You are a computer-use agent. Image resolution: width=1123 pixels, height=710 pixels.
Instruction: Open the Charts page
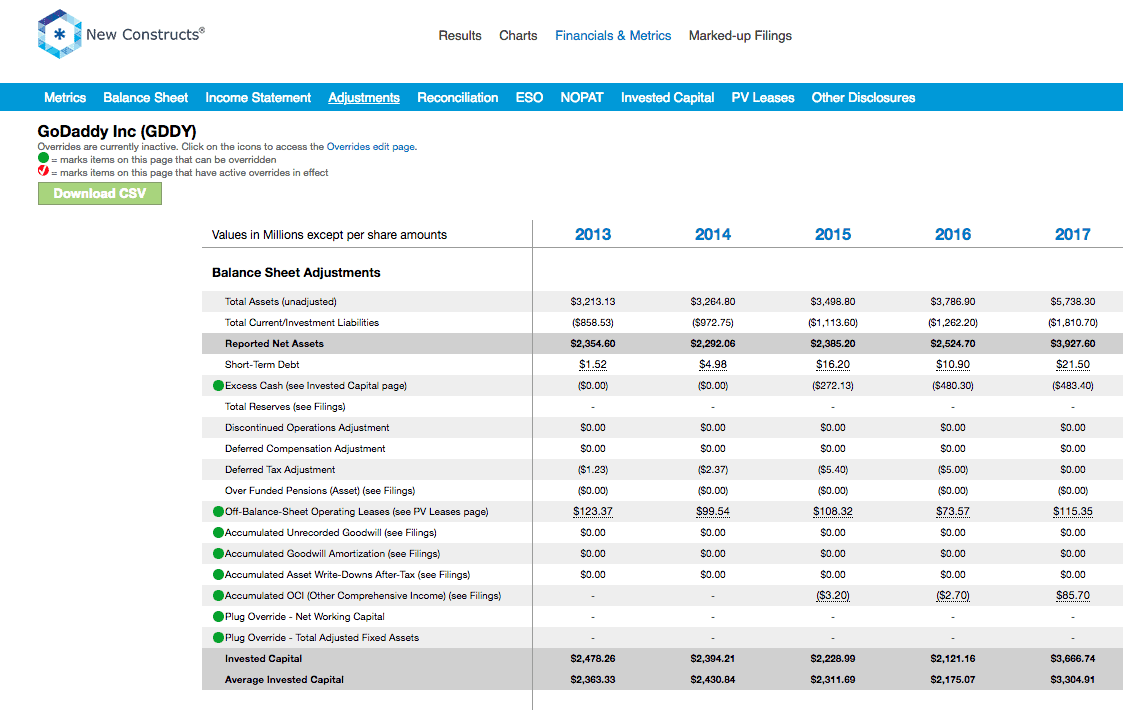tap(518, 36)
